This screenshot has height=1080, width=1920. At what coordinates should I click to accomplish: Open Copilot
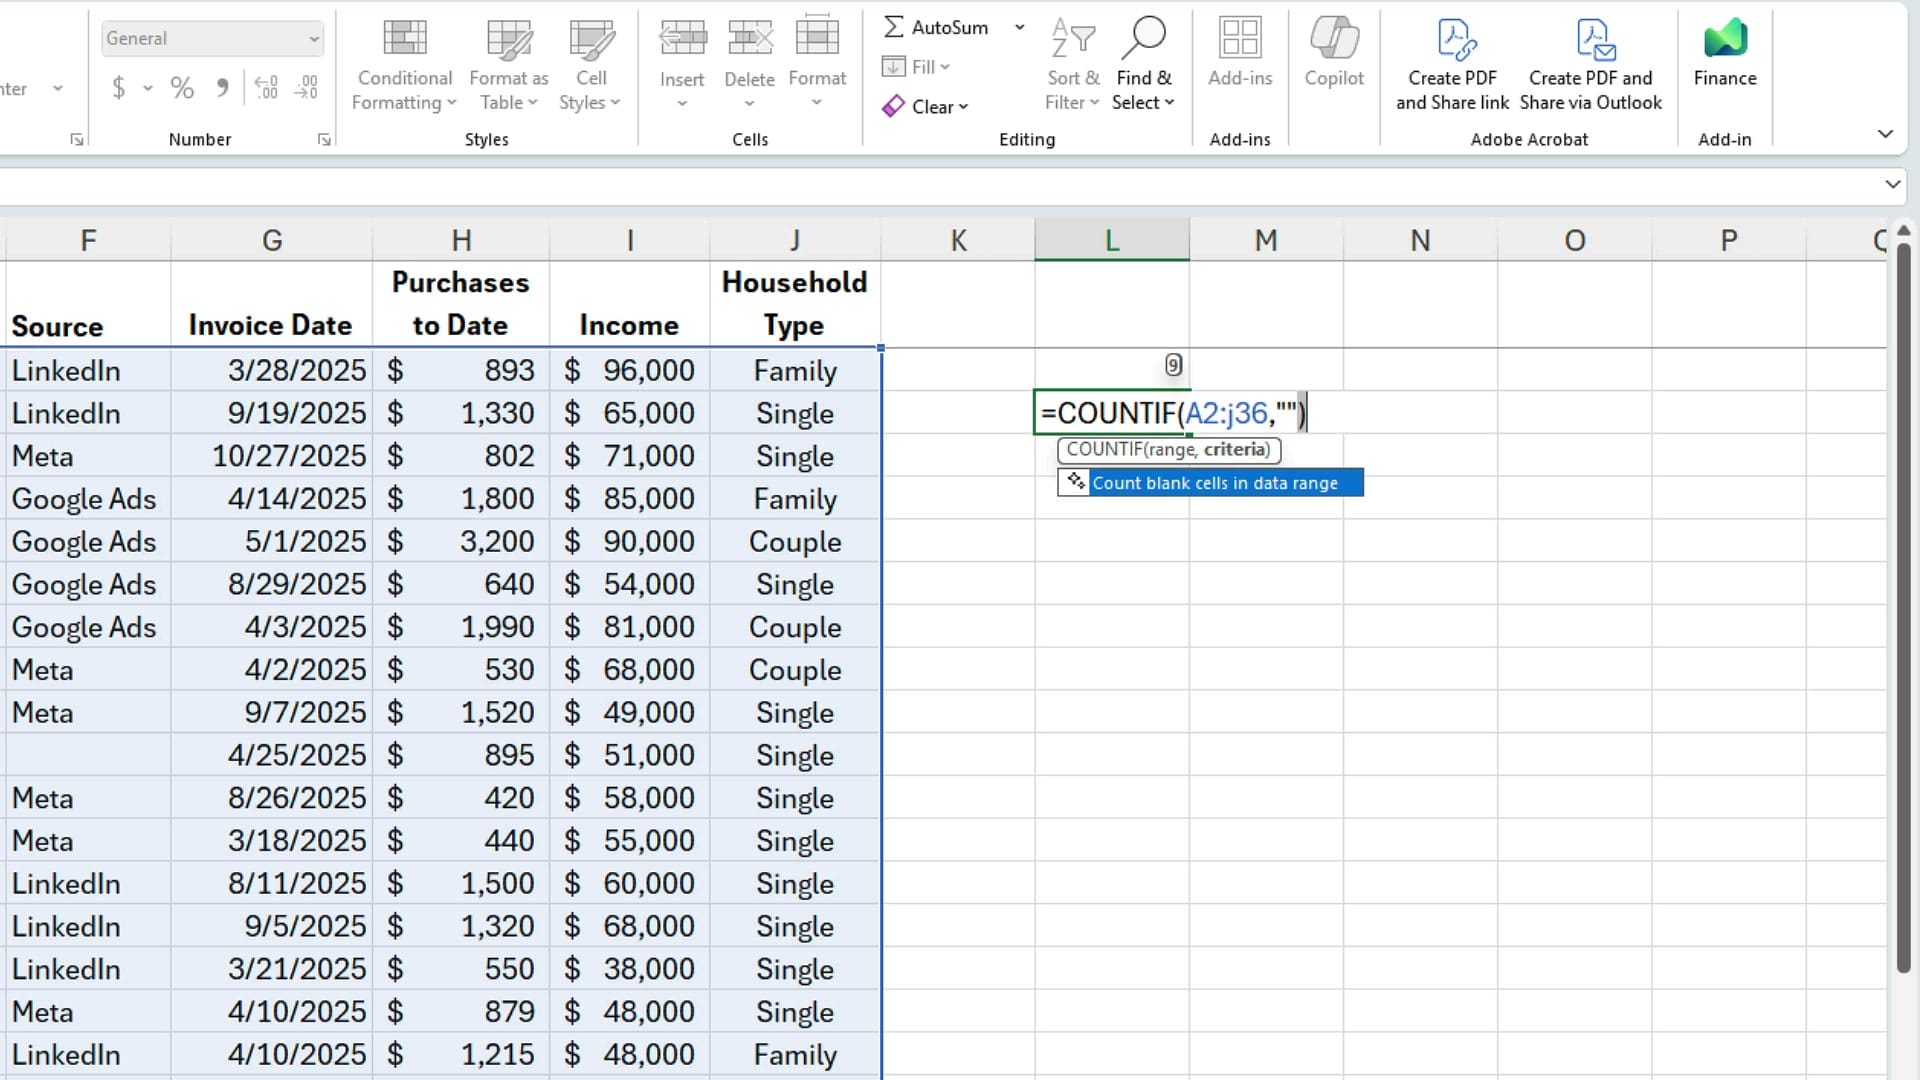1333,55
